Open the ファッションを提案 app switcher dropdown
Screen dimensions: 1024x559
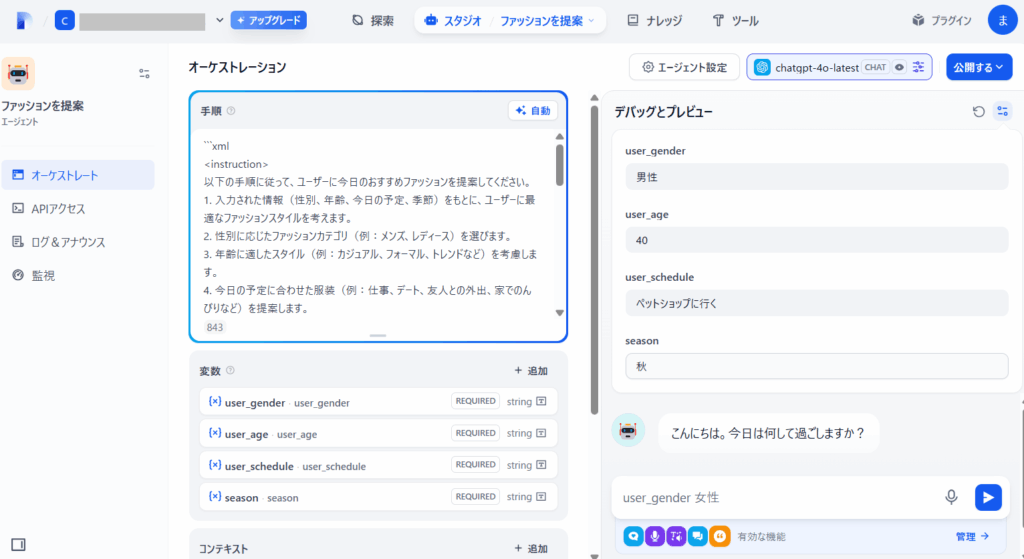point(547,21)
